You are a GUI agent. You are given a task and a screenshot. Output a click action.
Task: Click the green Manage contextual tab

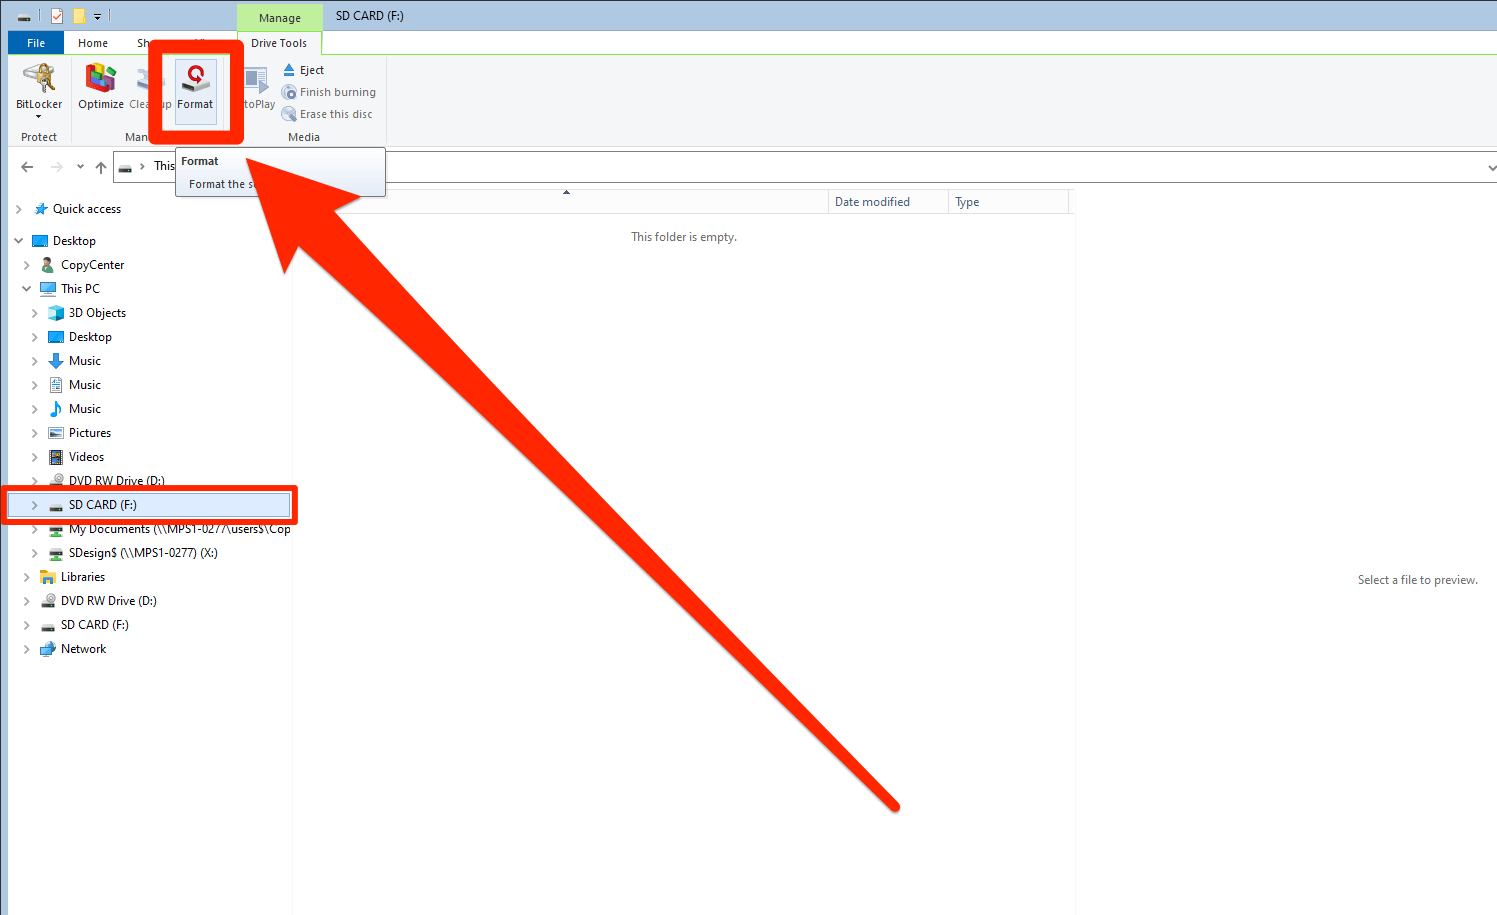pos(280,17)
